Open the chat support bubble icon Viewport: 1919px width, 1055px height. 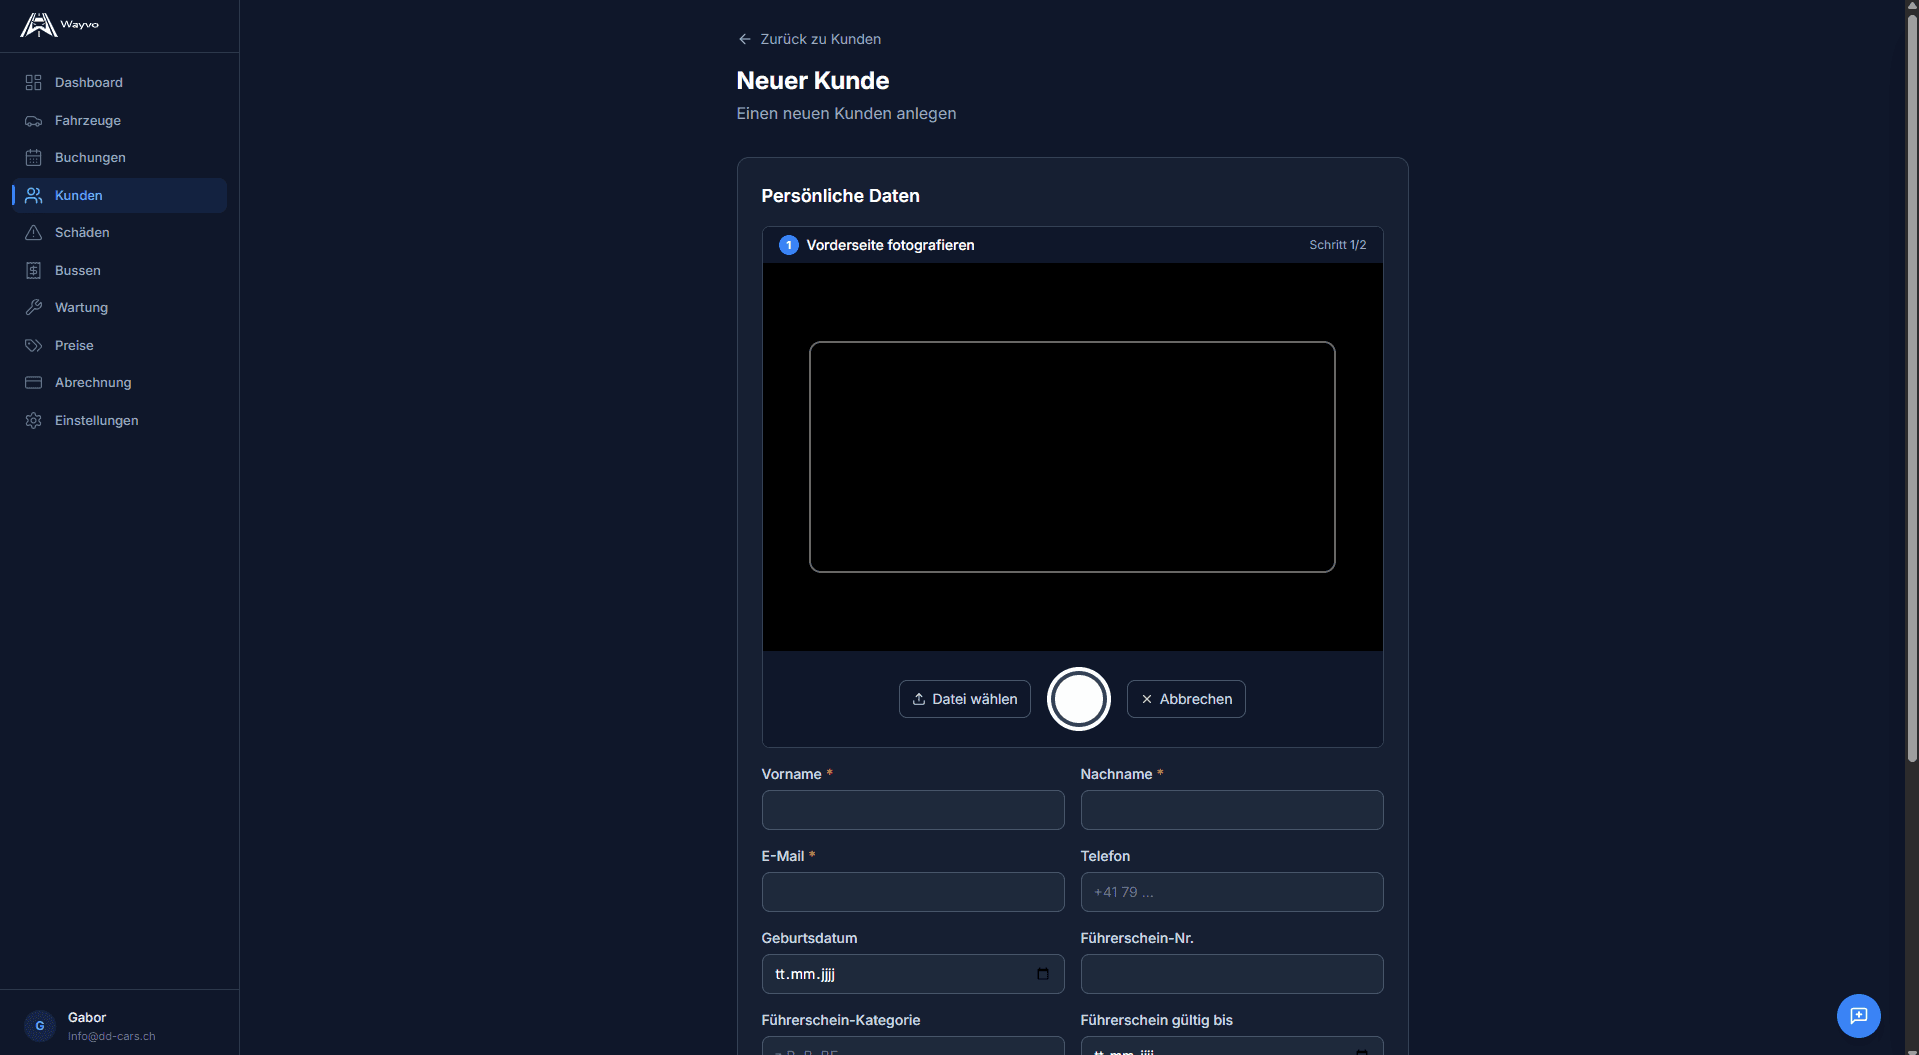(1858, 1016)
